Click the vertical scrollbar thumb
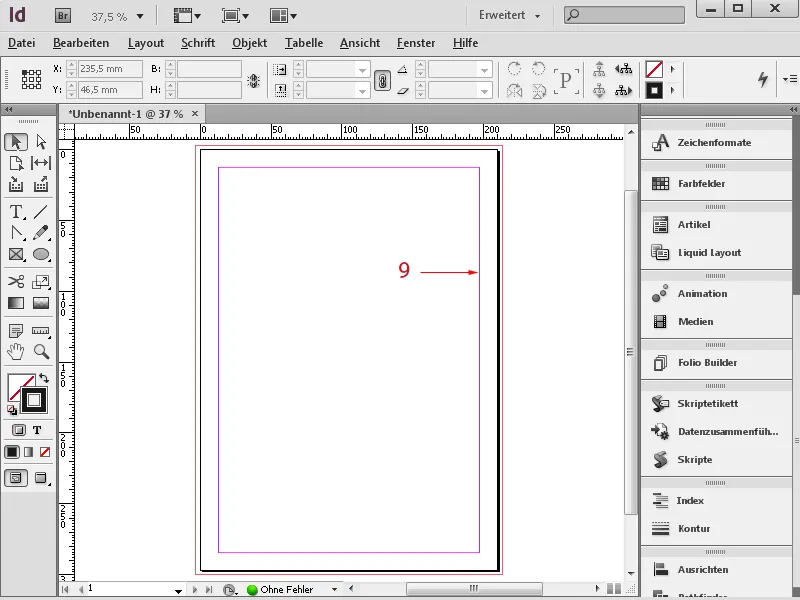 pos(631,352)
